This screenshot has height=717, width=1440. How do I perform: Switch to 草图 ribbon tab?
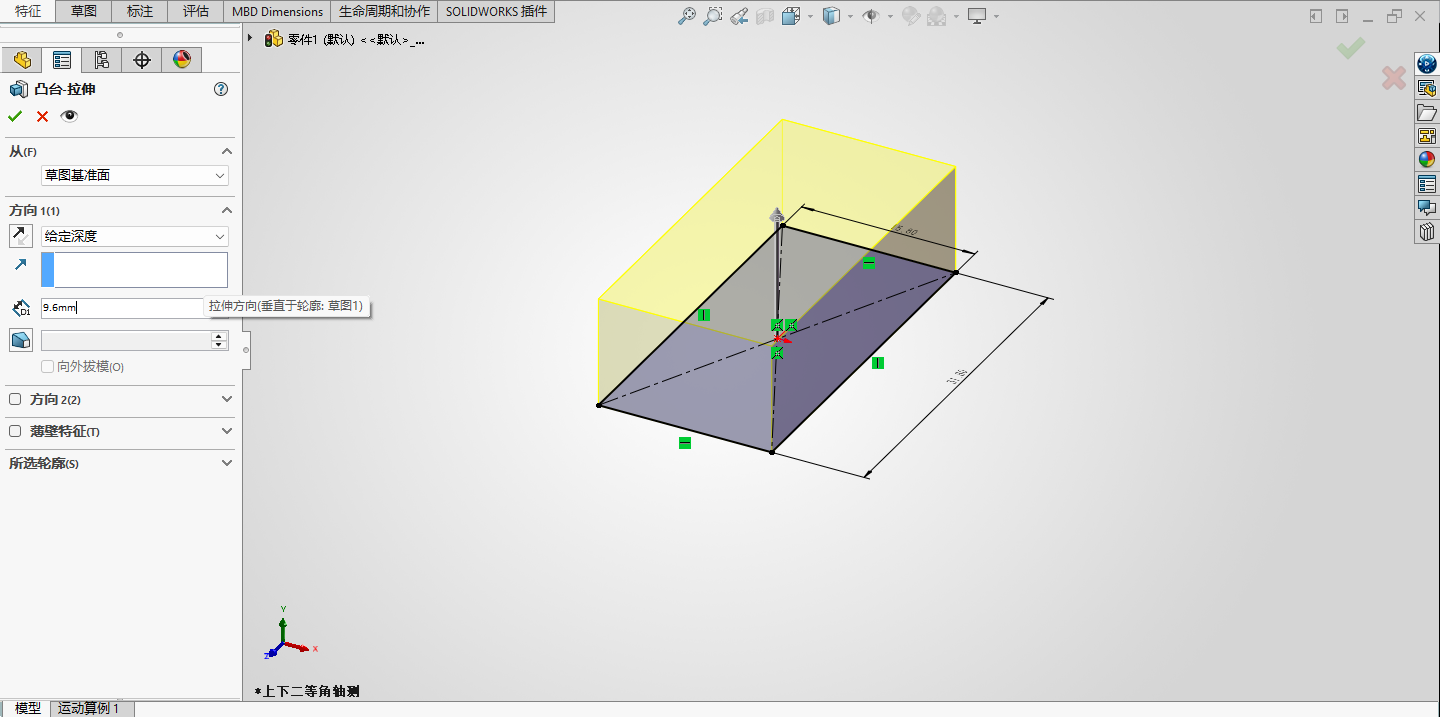pos(84,12)
